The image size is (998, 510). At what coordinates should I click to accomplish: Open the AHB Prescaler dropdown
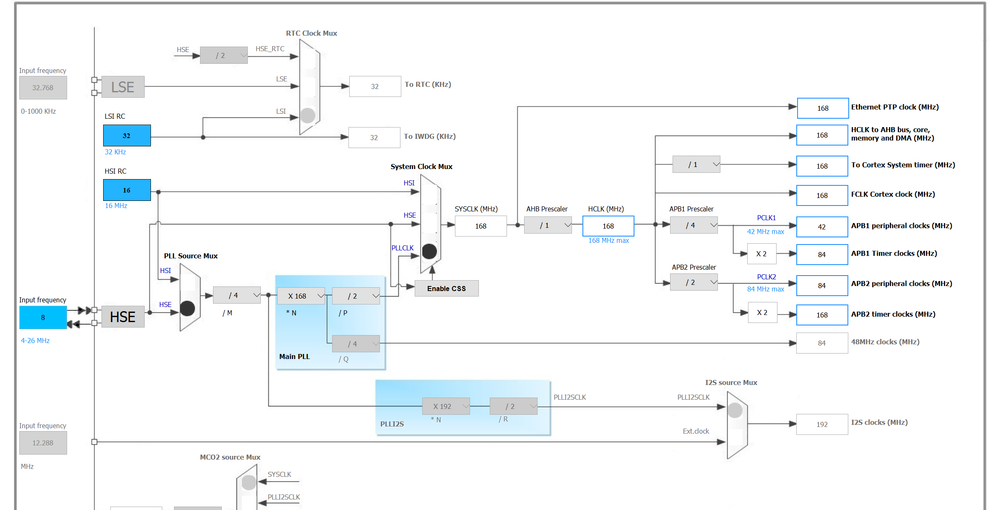click(548, 225)
